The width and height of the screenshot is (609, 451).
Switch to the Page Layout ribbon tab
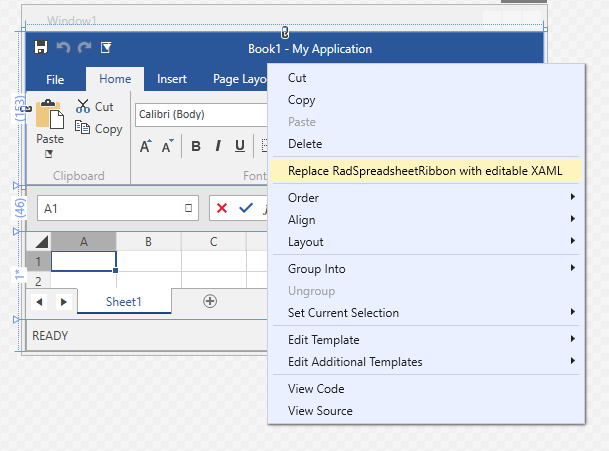click(x=239, y=79)
